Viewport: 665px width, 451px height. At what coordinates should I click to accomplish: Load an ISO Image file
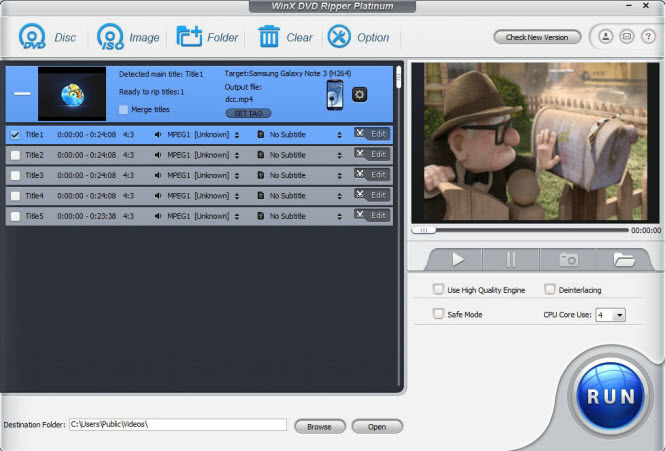click(x=128, y=37)
